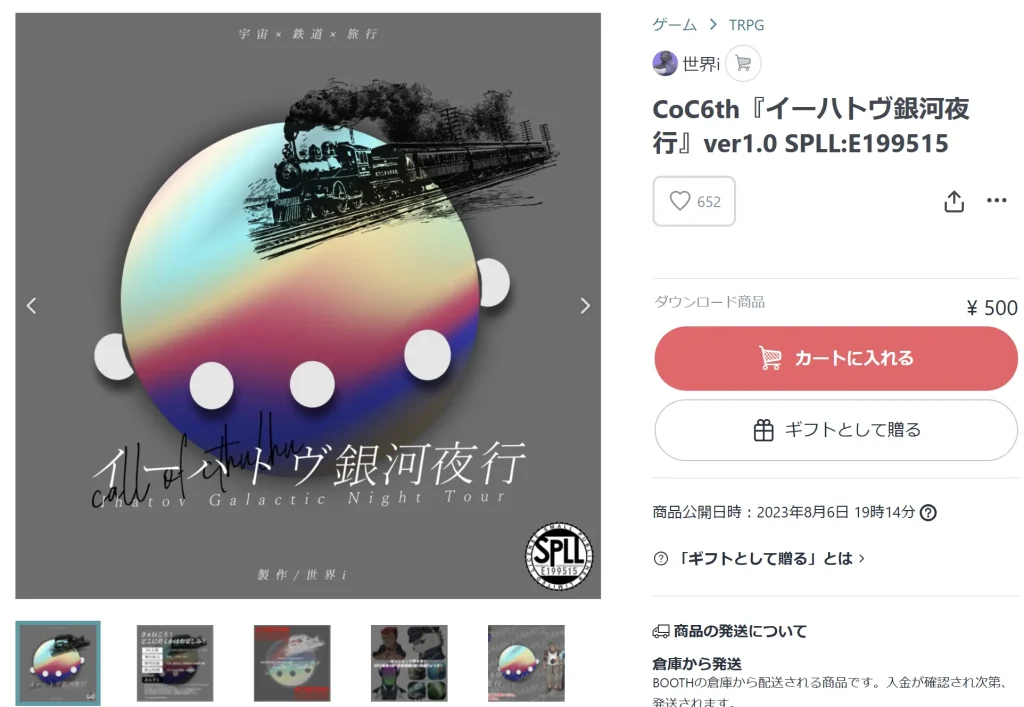Expand the「ギフトとして贈る」とは link chevron
1024x707 pixels.
862,559
